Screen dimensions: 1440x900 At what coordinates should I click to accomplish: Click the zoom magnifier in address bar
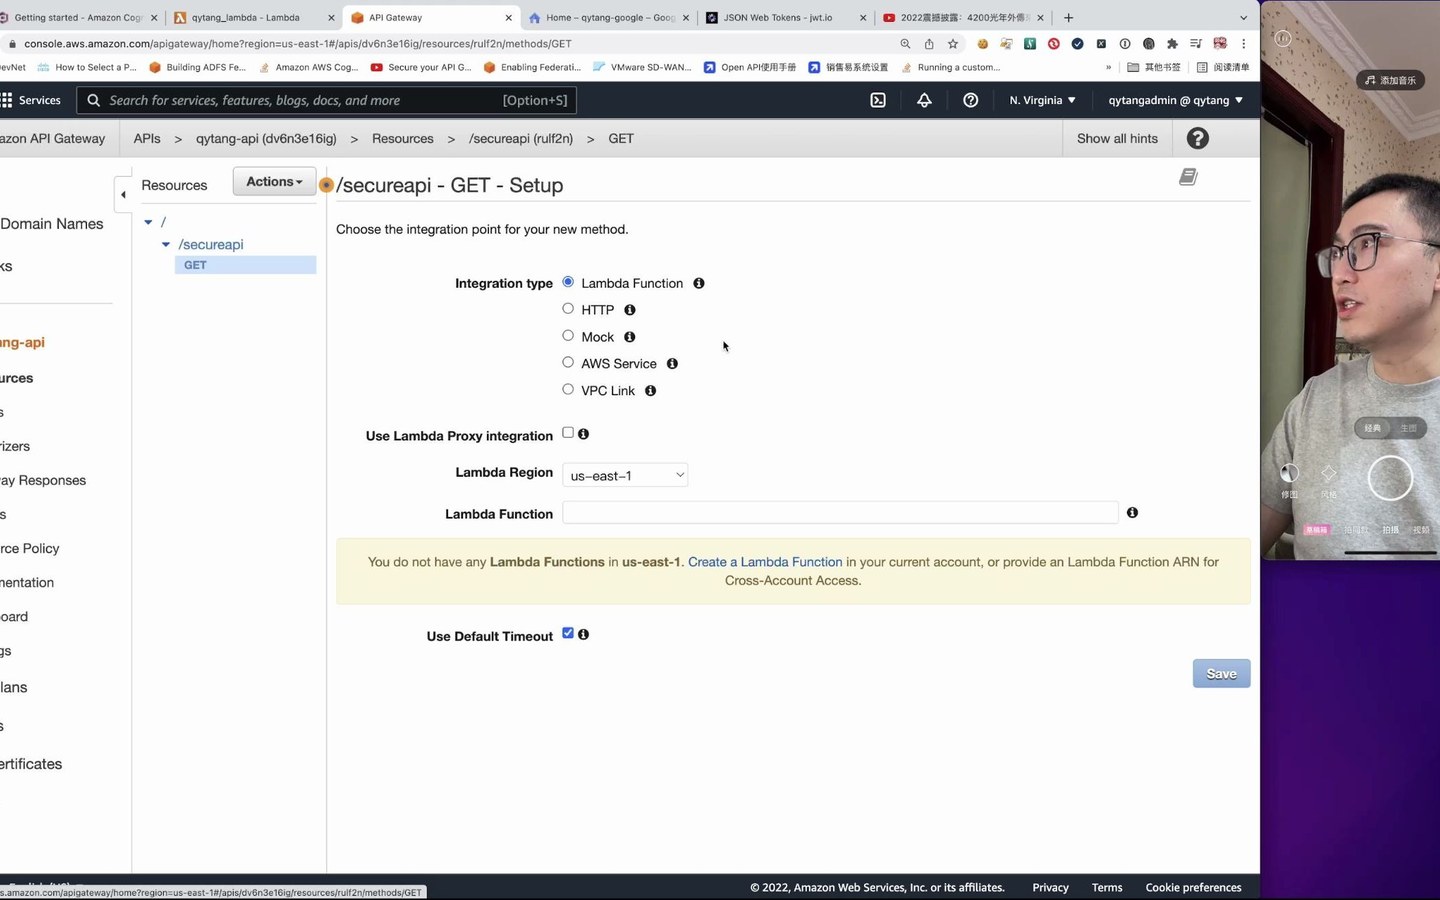[905, 44]
